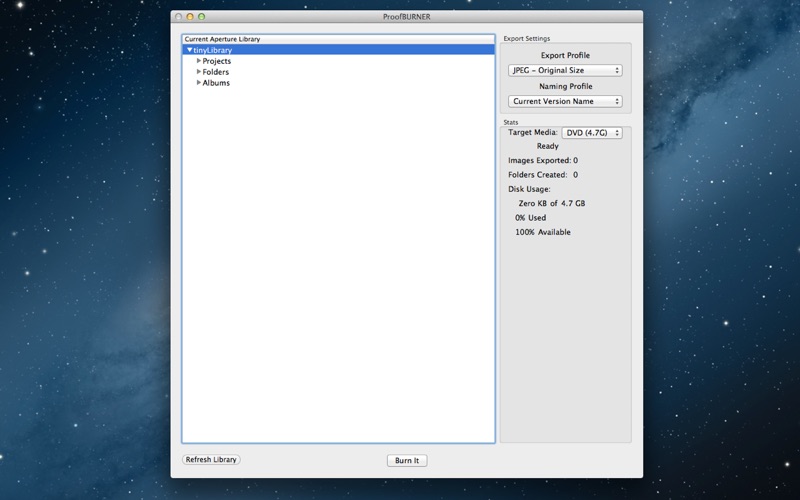Click the Target Media: label

click(533, 132)
